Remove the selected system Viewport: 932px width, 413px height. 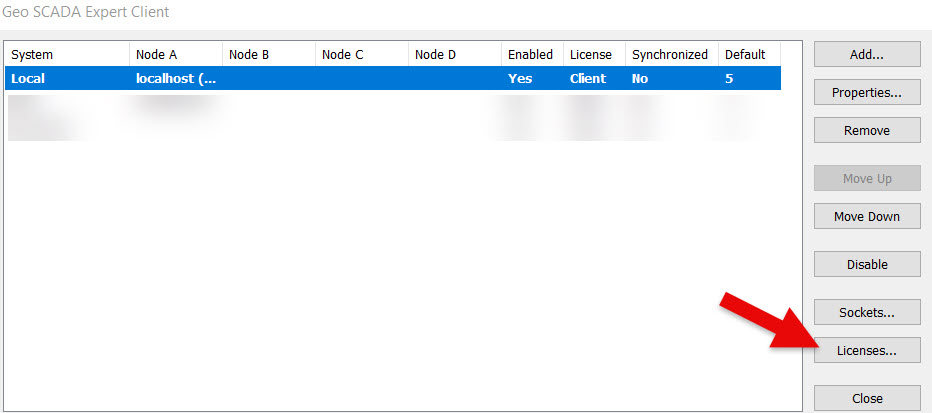click(x=867, y=130)
